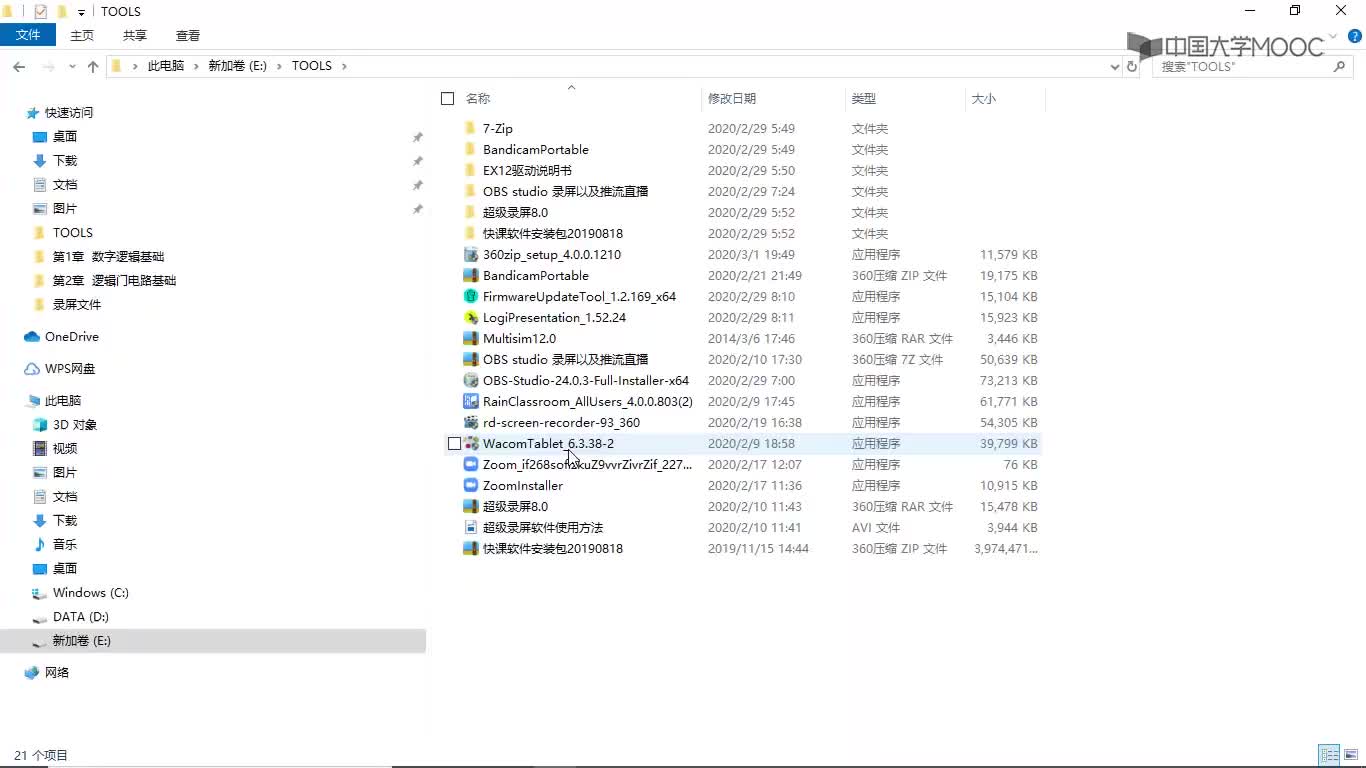Toggle the select-all checkbox in header
This screenshot has height=768, width=1366.
click(448, 98)
